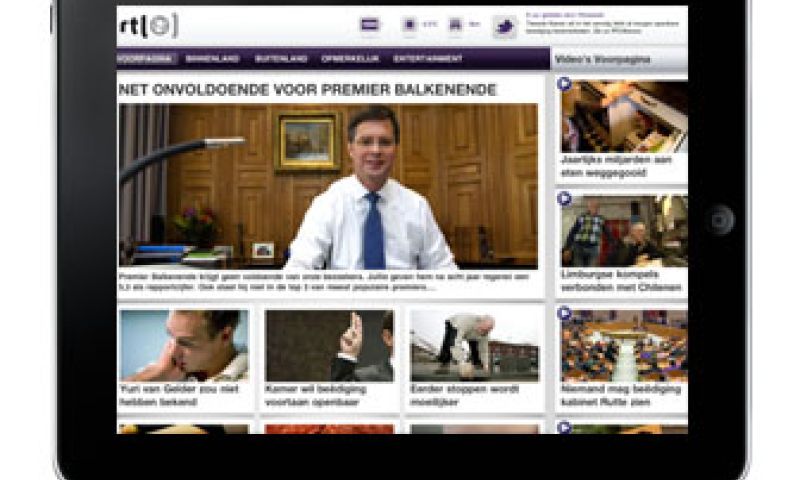Select the Voorpagina tab
Viewport: 800px width, 480px height.
147,59
